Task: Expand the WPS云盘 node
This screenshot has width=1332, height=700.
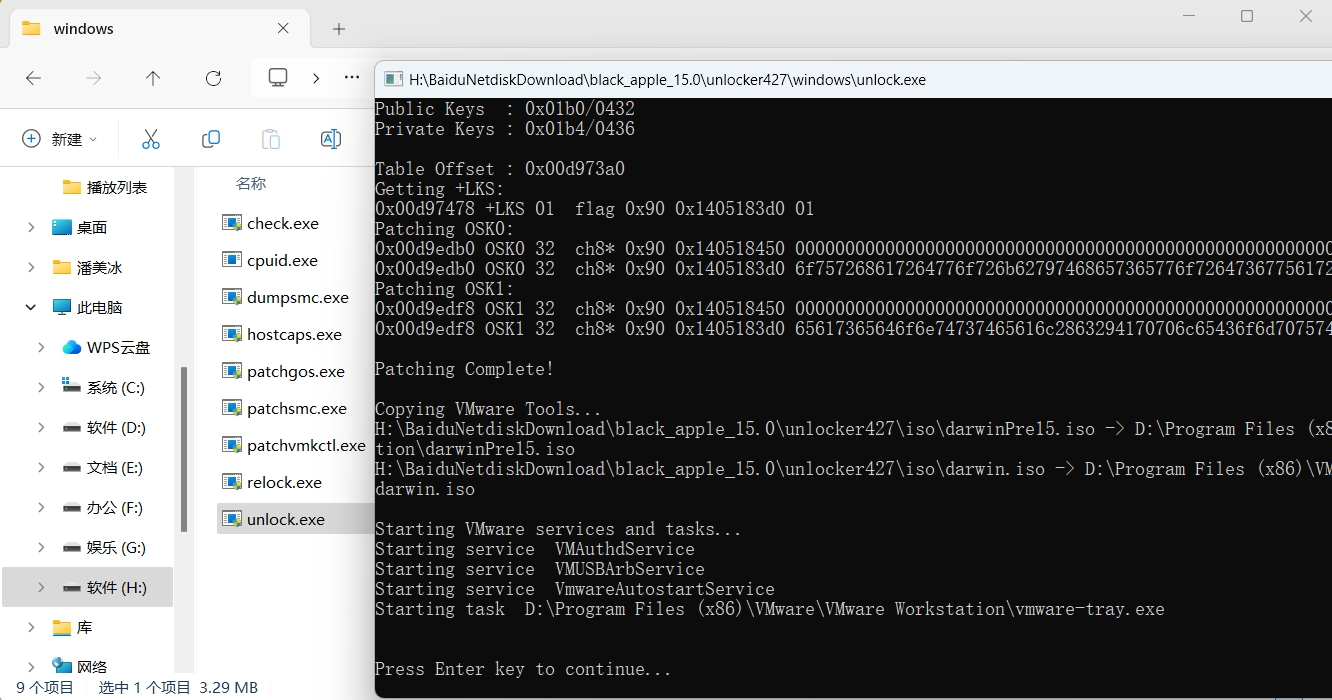Action: click(41, 347)
